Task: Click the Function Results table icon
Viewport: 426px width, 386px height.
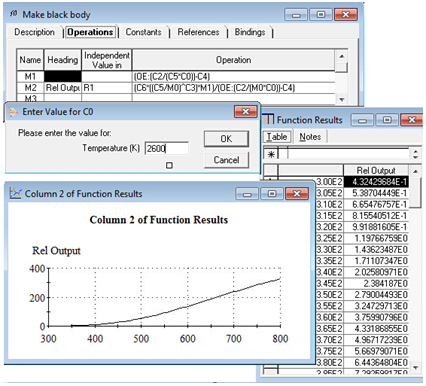Action: (269, 119)
